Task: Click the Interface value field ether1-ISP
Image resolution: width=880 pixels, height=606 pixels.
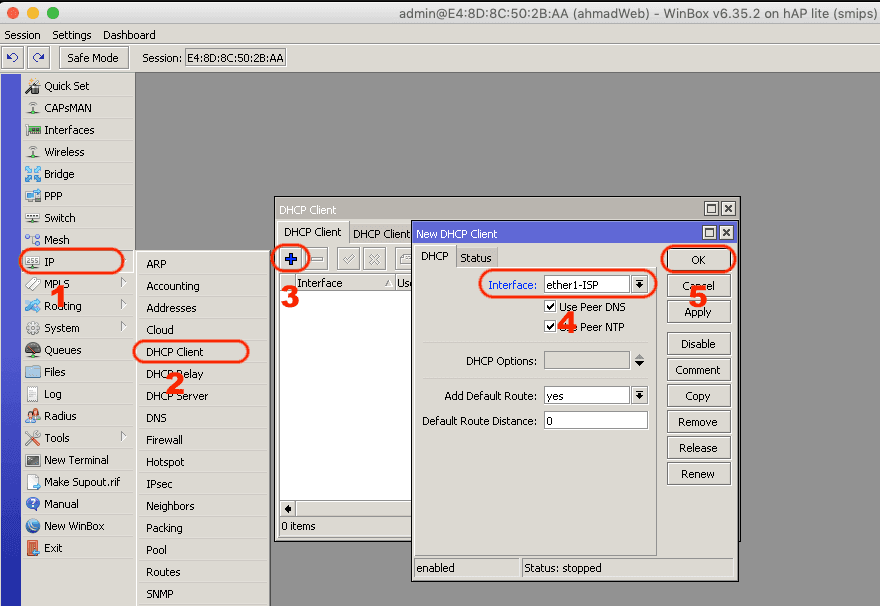Action: (586, 284)
